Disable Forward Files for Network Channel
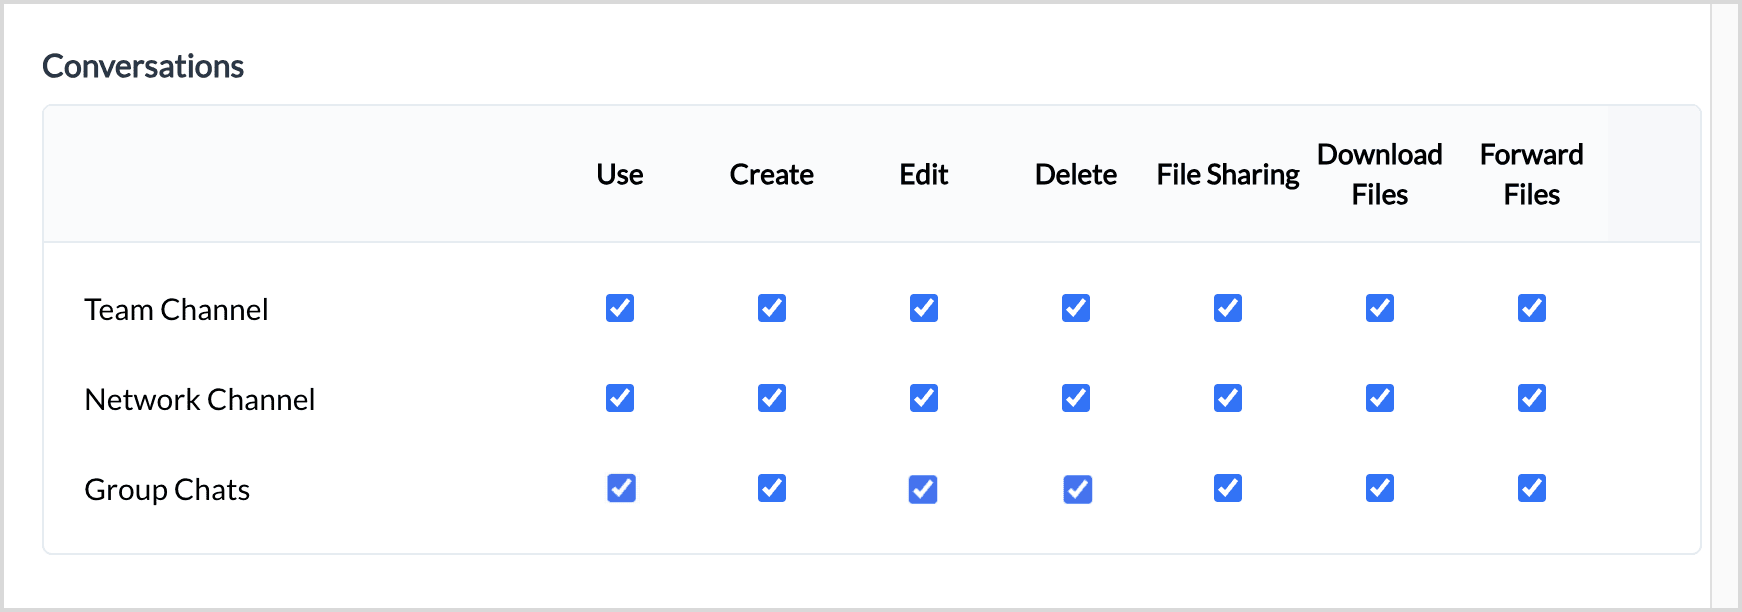Image resolution: width=1742 pixels, height=612 pixels. pyautogui.click(x=1532, y=398)
